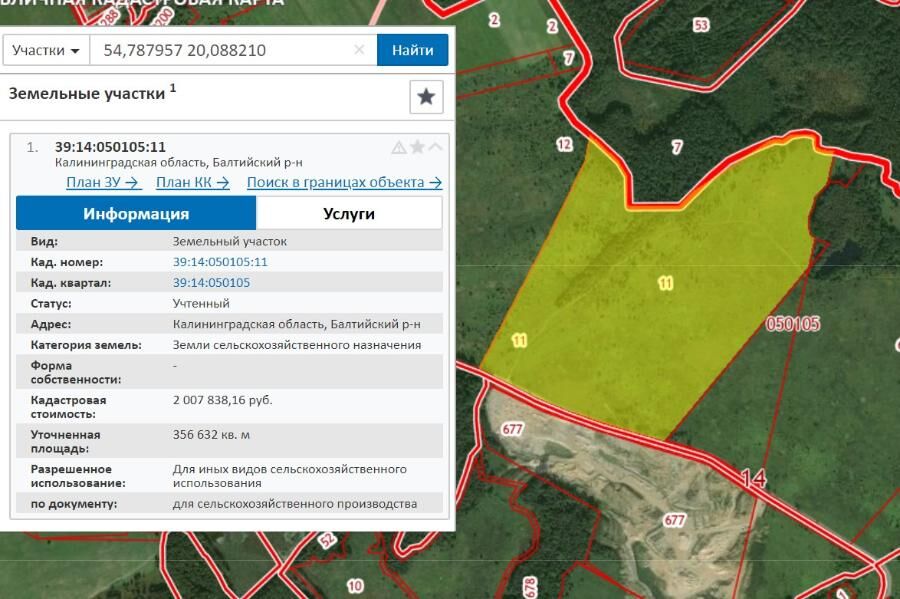Viewport: 900px width, 599px height.
Task: Click the 677 parcel label in quarry
Action: click(x=674, y=520)
